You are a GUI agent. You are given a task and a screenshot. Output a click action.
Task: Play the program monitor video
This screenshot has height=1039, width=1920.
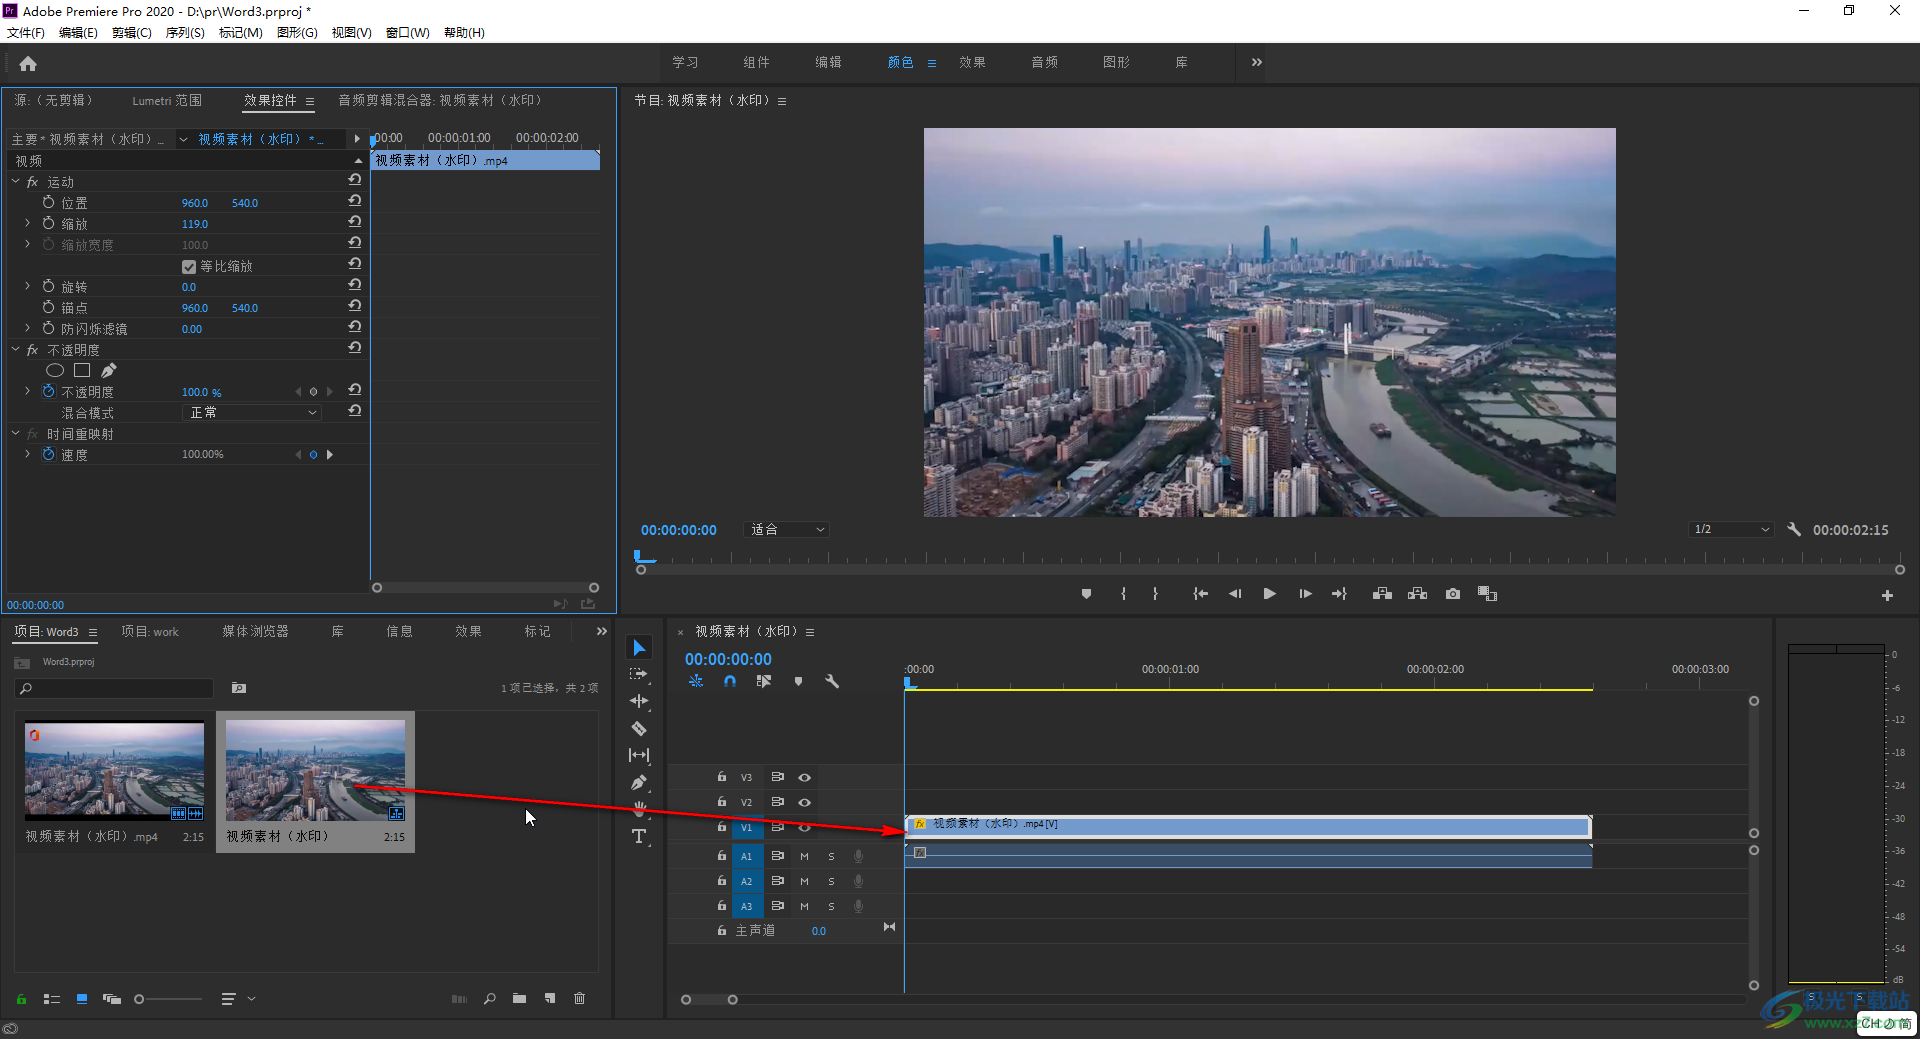1270,594
